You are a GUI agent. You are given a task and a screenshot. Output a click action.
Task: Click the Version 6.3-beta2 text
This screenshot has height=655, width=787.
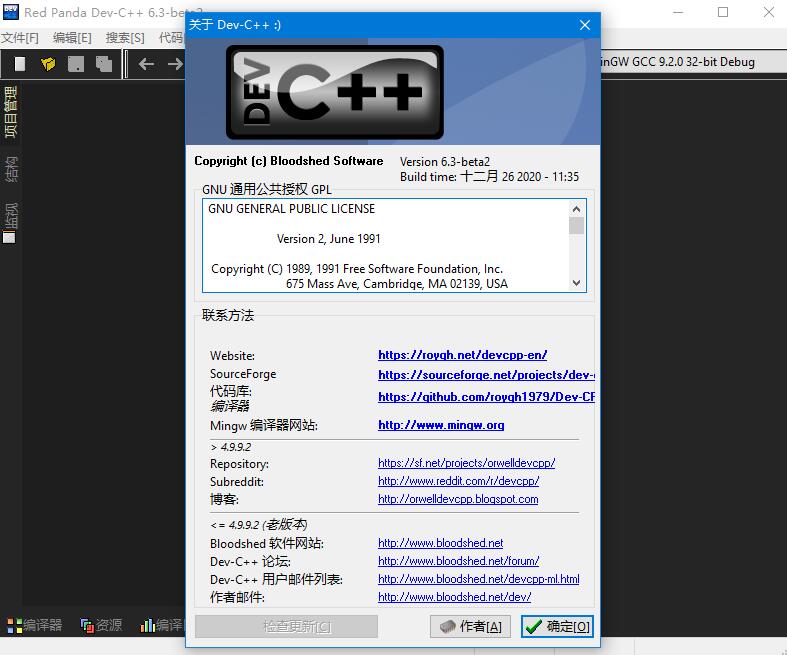445,162
